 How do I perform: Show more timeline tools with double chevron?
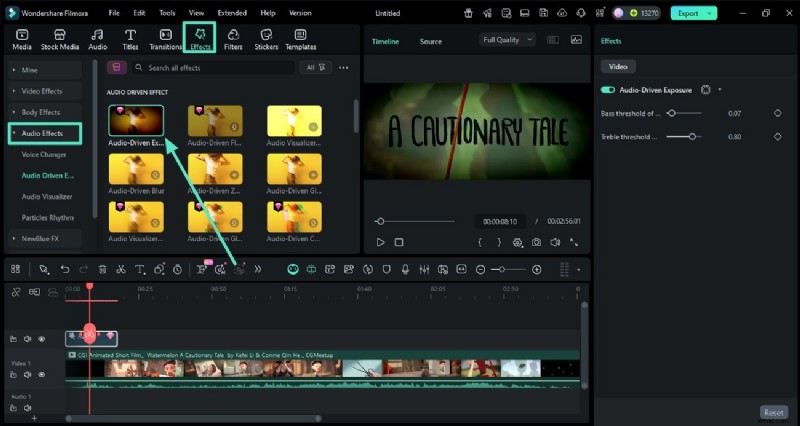pyautogui.click(x=258, y=269)
